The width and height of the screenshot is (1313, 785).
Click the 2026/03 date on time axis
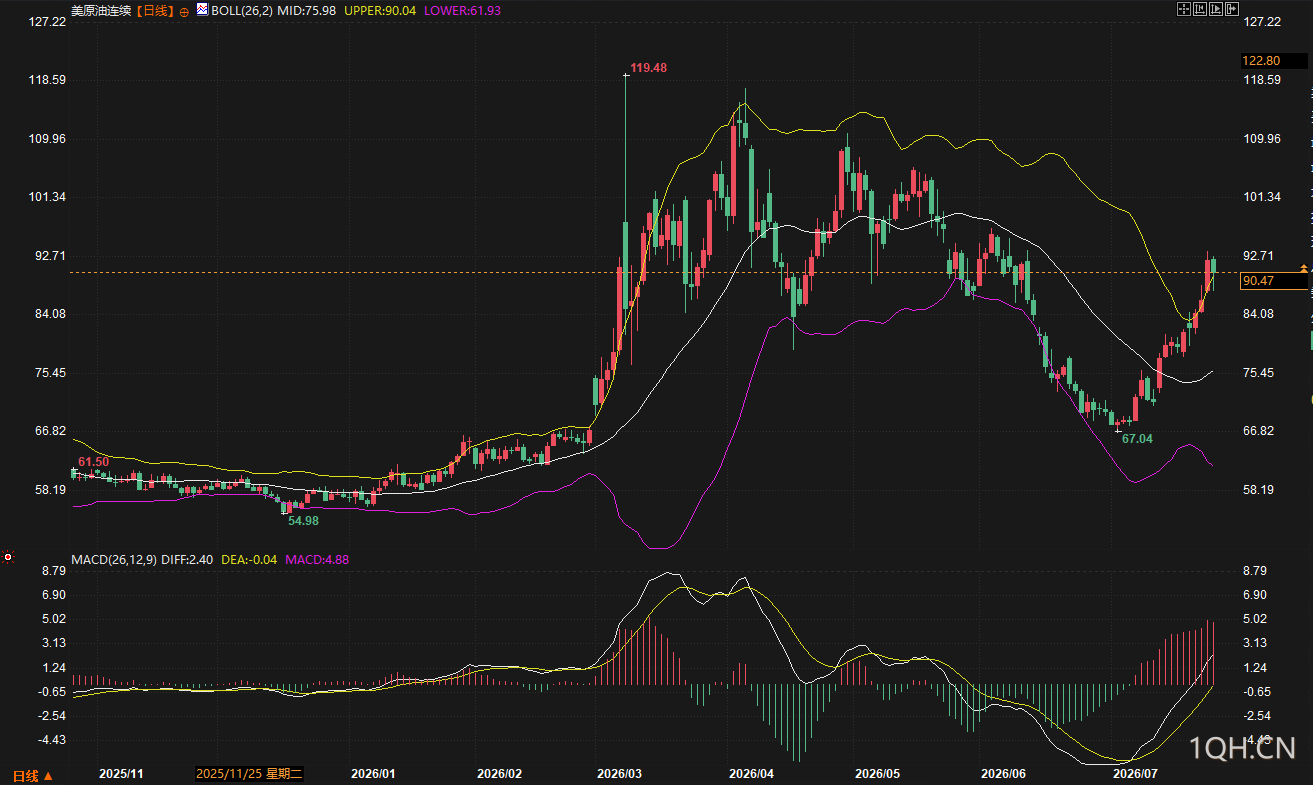click(x=620, y=774)
